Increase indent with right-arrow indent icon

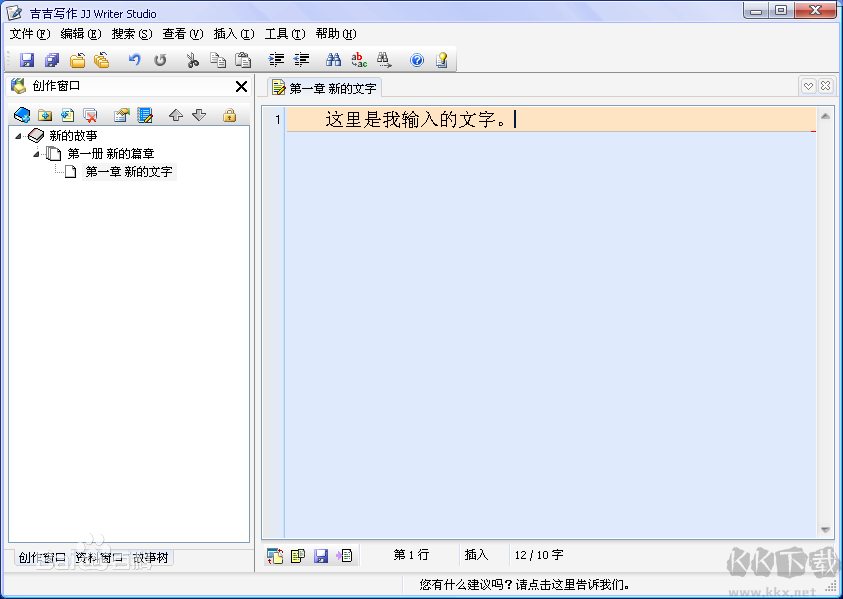point(276,60)
